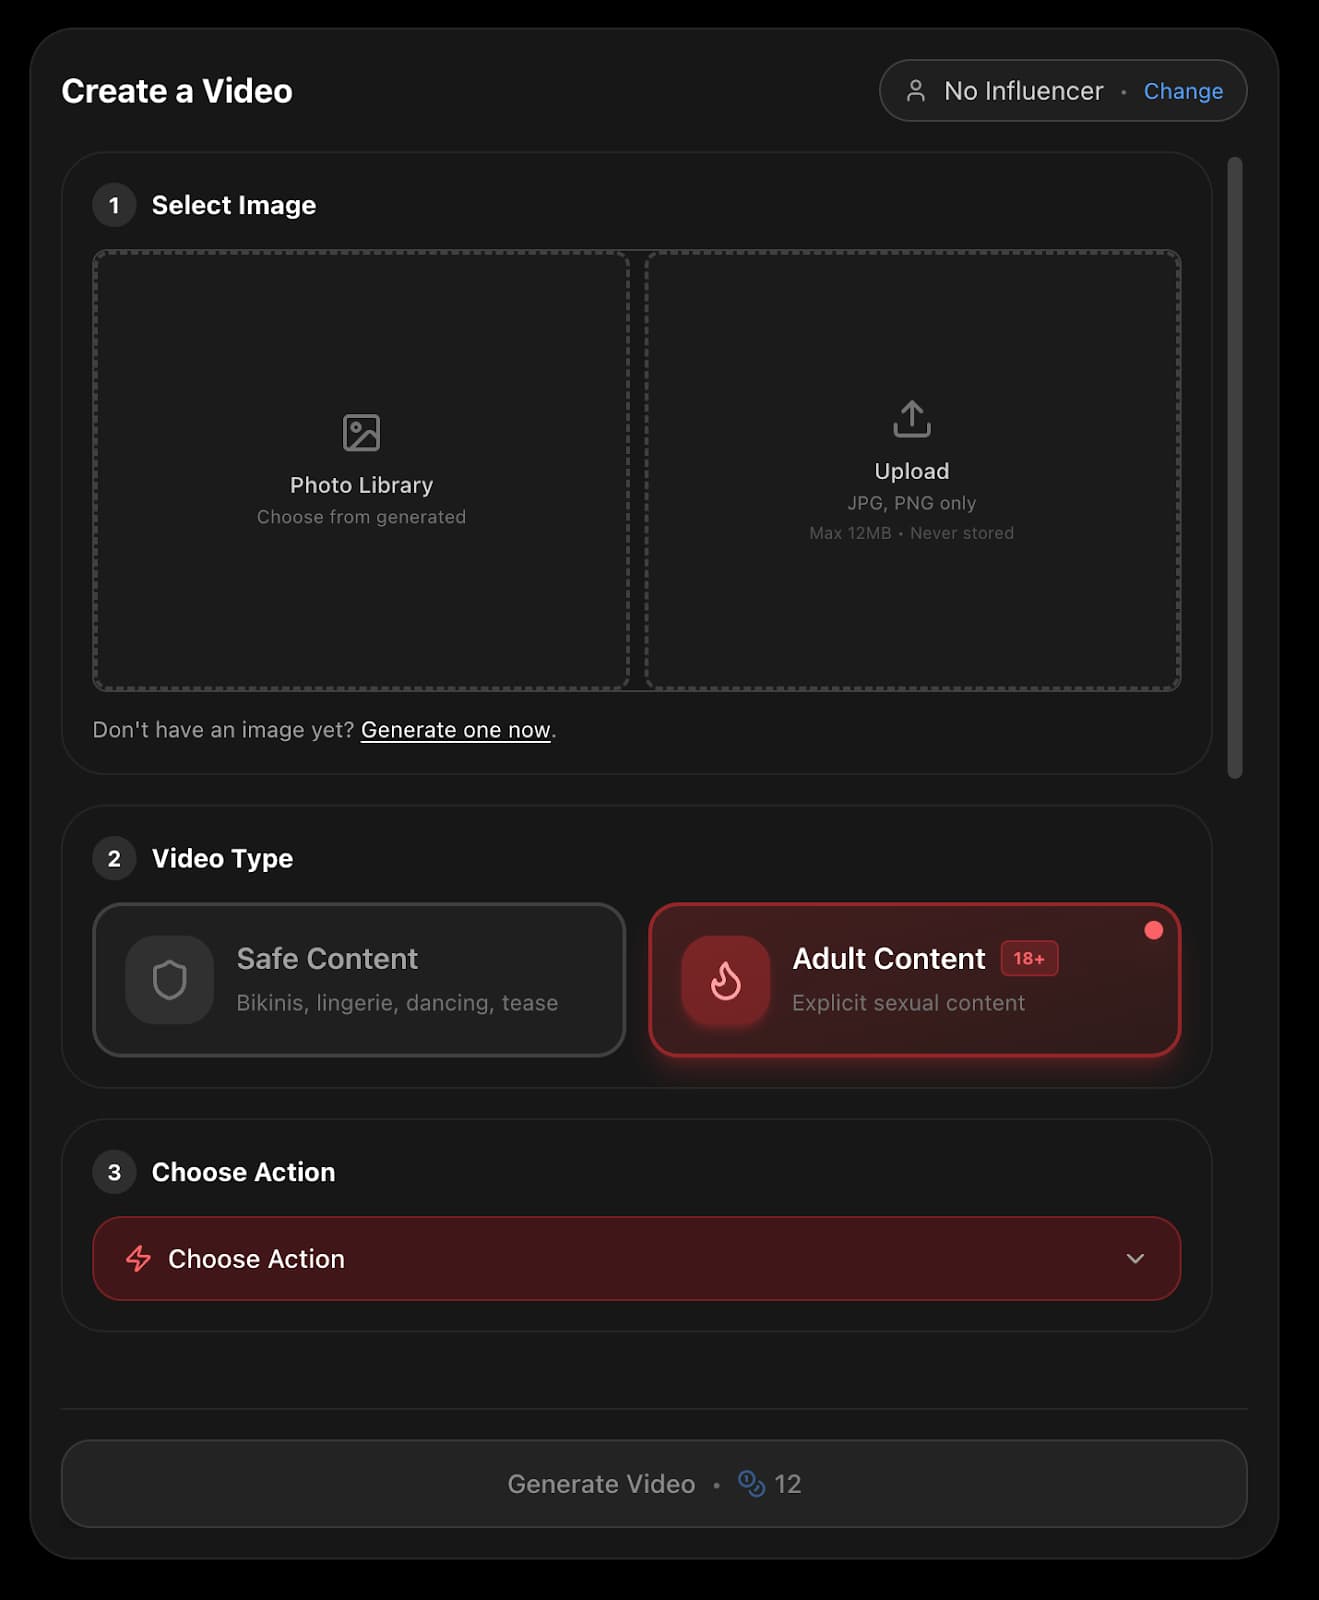Open the Choose Action dropdown
This screenshot has width=1319, height=1600.
[x=636, y=1258]
